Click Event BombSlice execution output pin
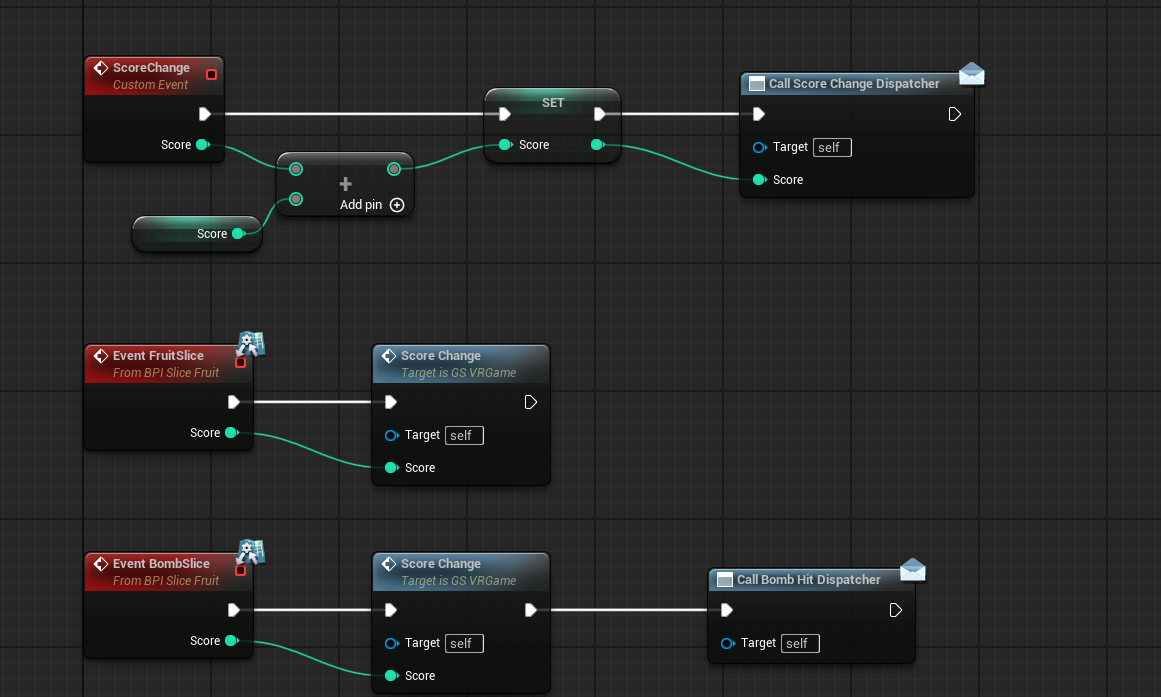The width and height of the screenshot is (1161, 697). coord(233,610)
